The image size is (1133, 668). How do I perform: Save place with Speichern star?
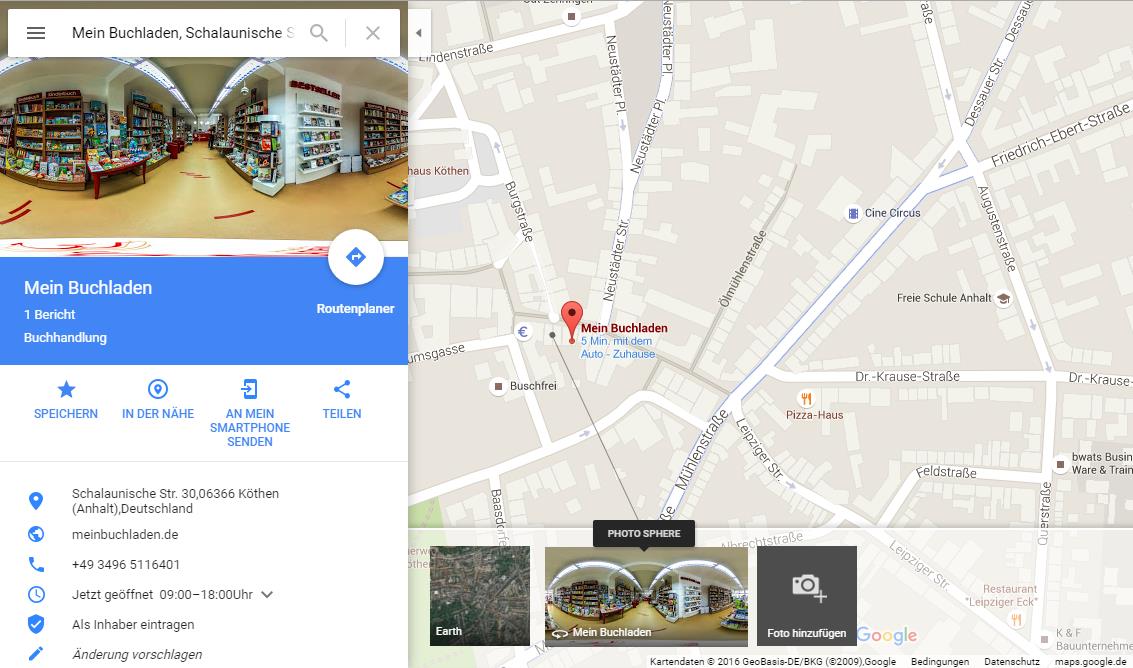click(x=66, y=401)
